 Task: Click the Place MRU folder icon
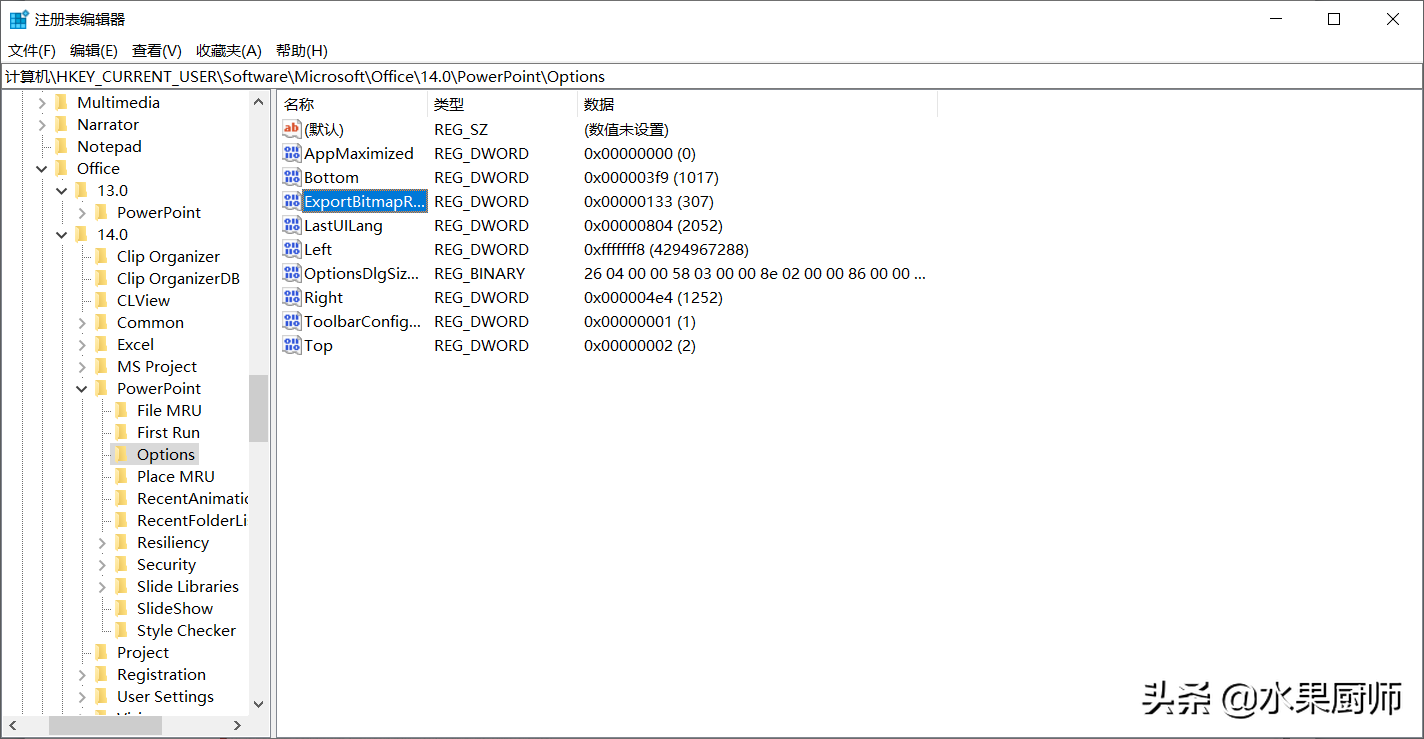point(122,476)
